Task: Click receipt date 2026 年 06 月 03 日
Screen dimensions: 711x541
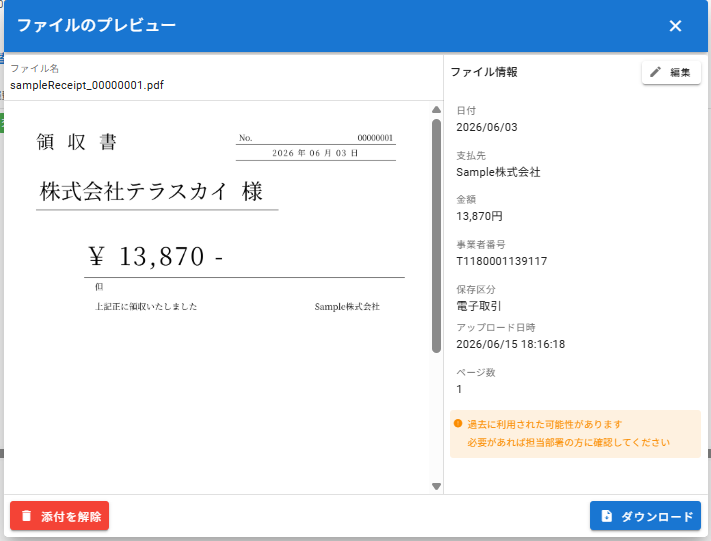Action: tap(315, 153)
